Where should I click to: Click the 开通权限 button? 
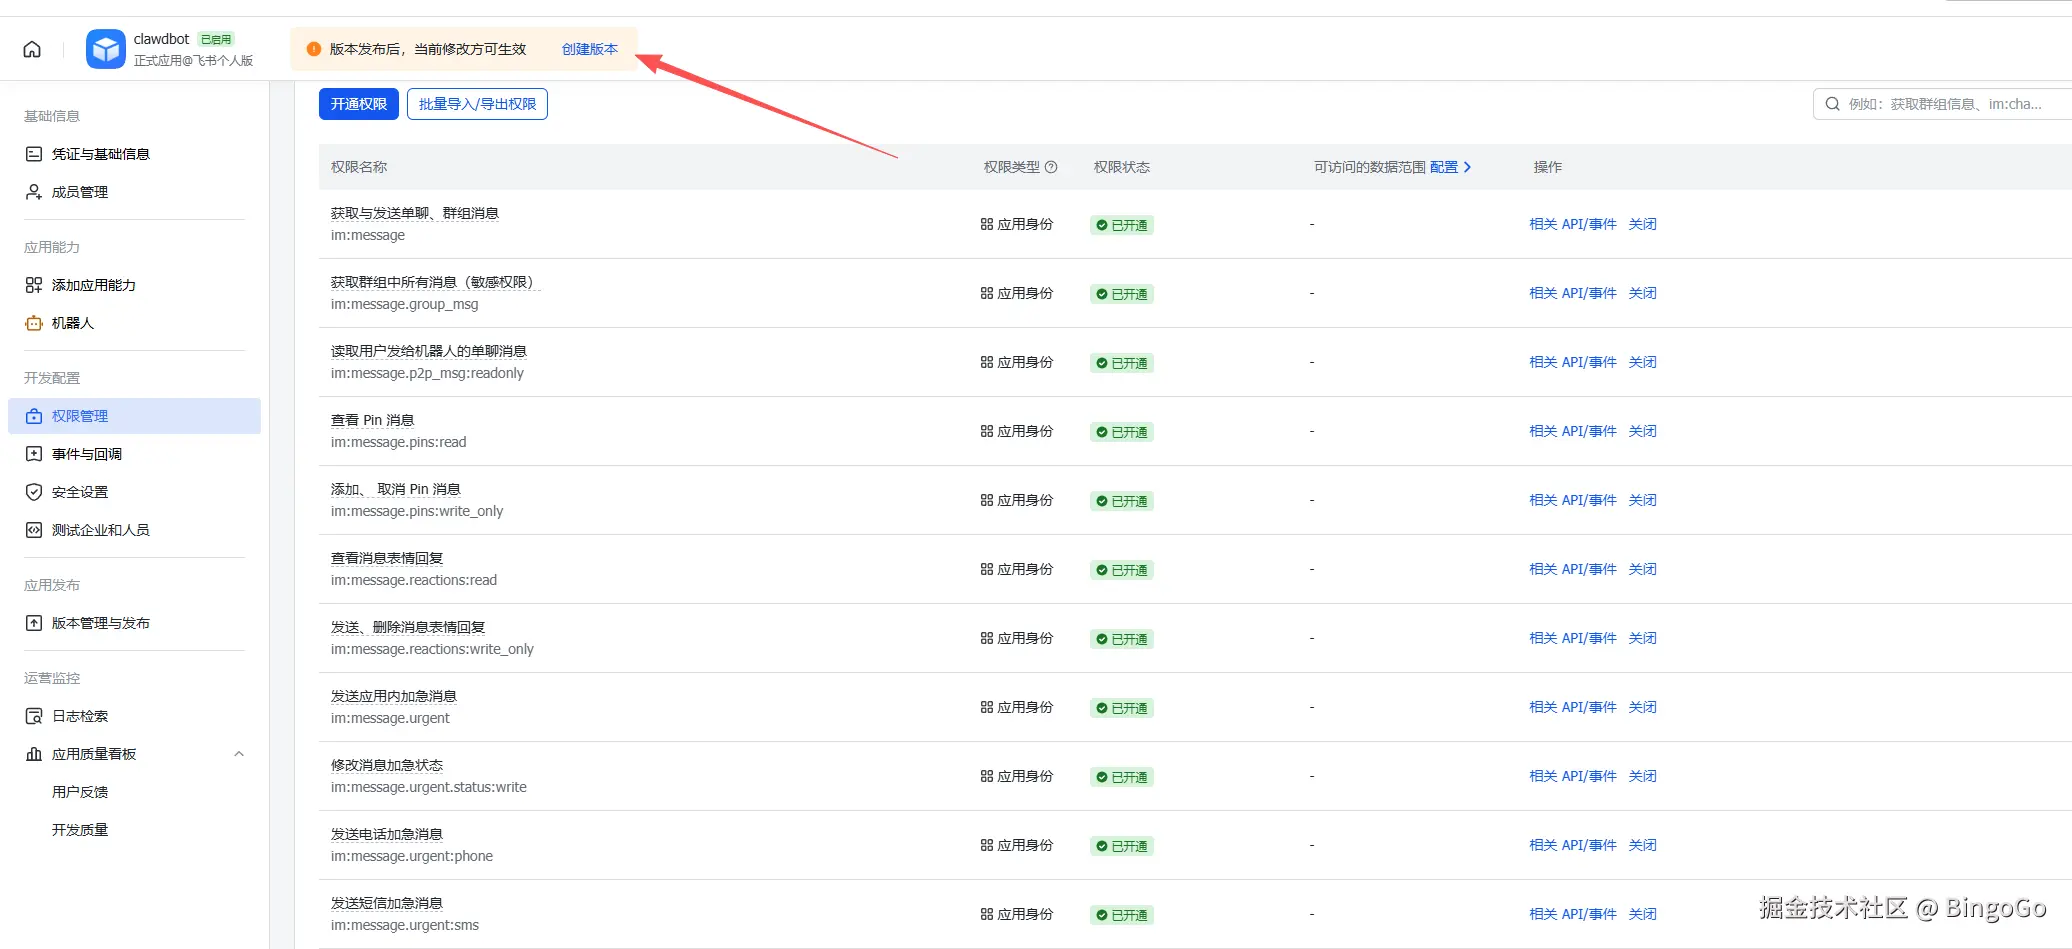tap(359, 104)
